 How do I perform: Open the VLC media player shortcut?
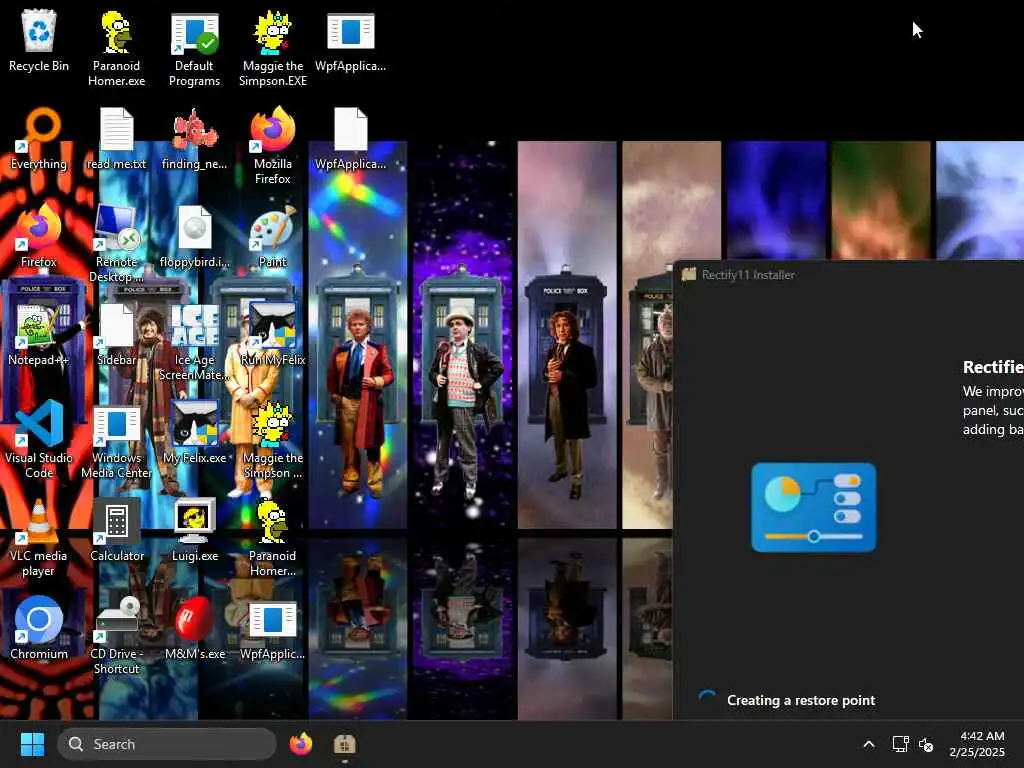pos(39,538)
